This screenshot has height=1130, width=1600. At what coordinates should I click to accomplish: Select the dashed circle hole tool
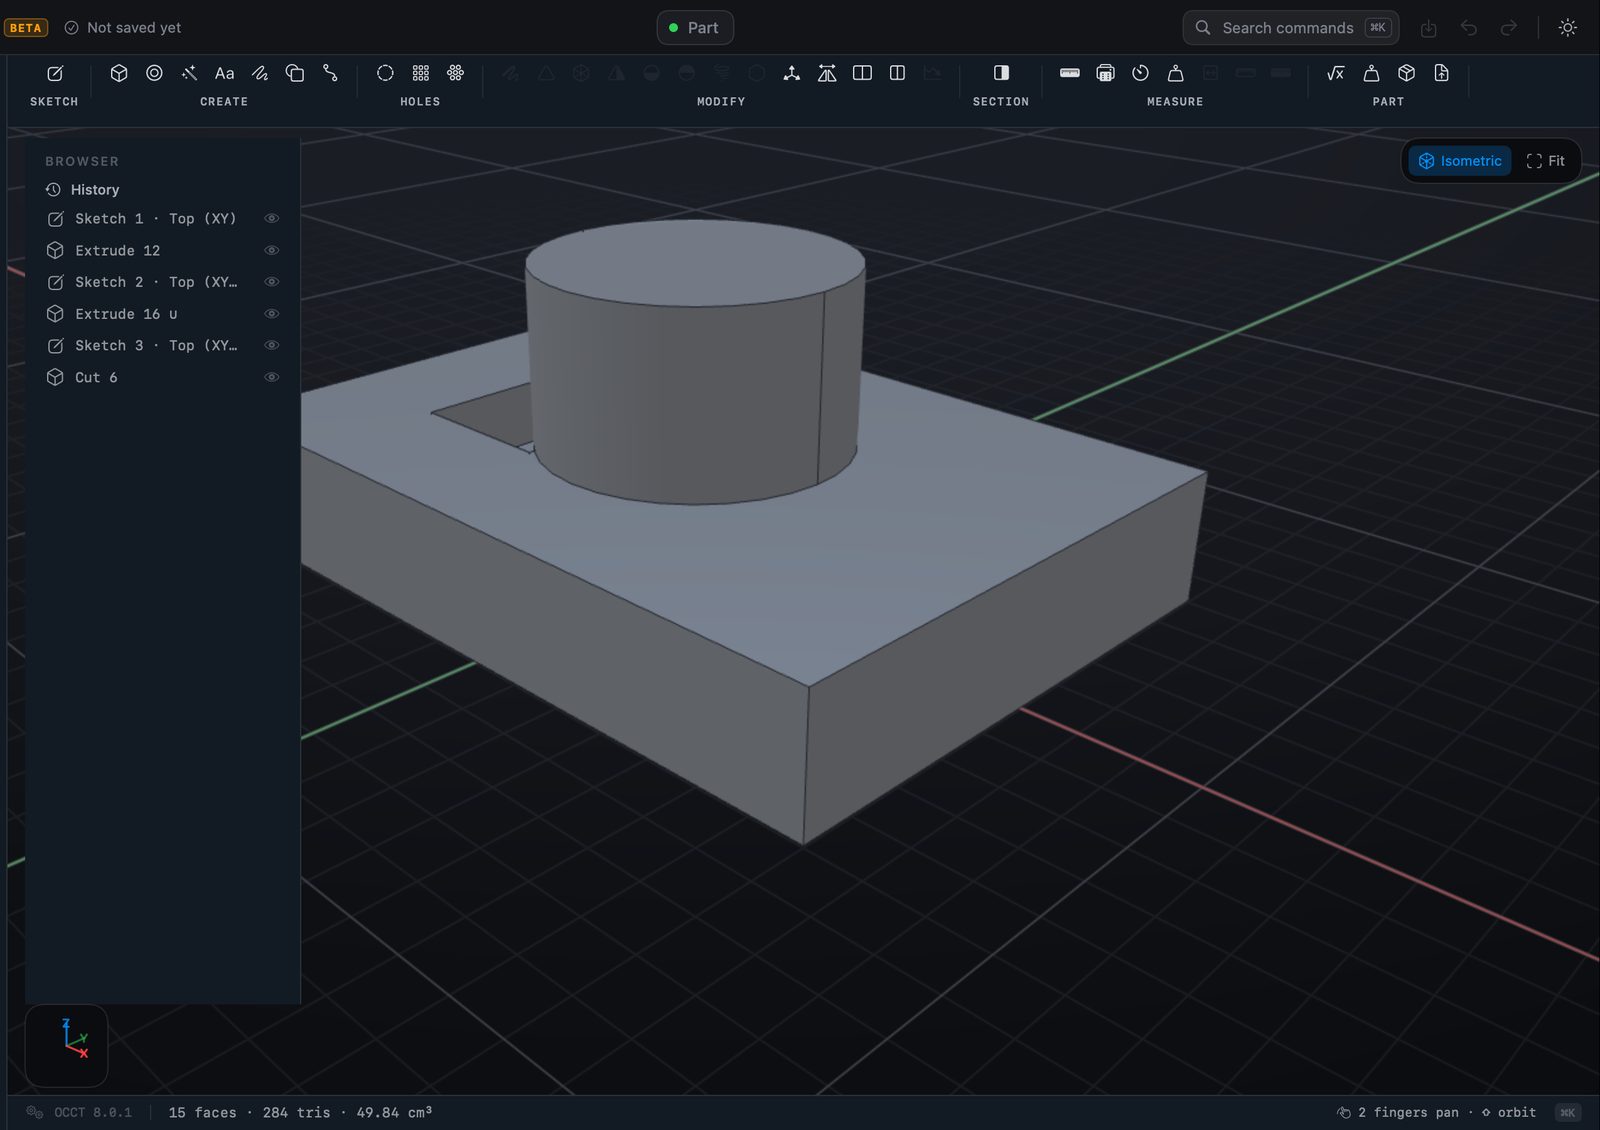point(385,73)
